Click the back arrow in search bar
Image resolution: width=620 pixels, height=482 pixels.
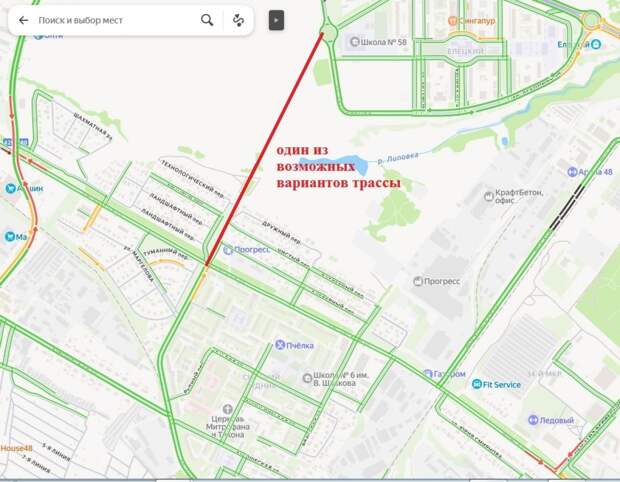(x=23, y=20)
